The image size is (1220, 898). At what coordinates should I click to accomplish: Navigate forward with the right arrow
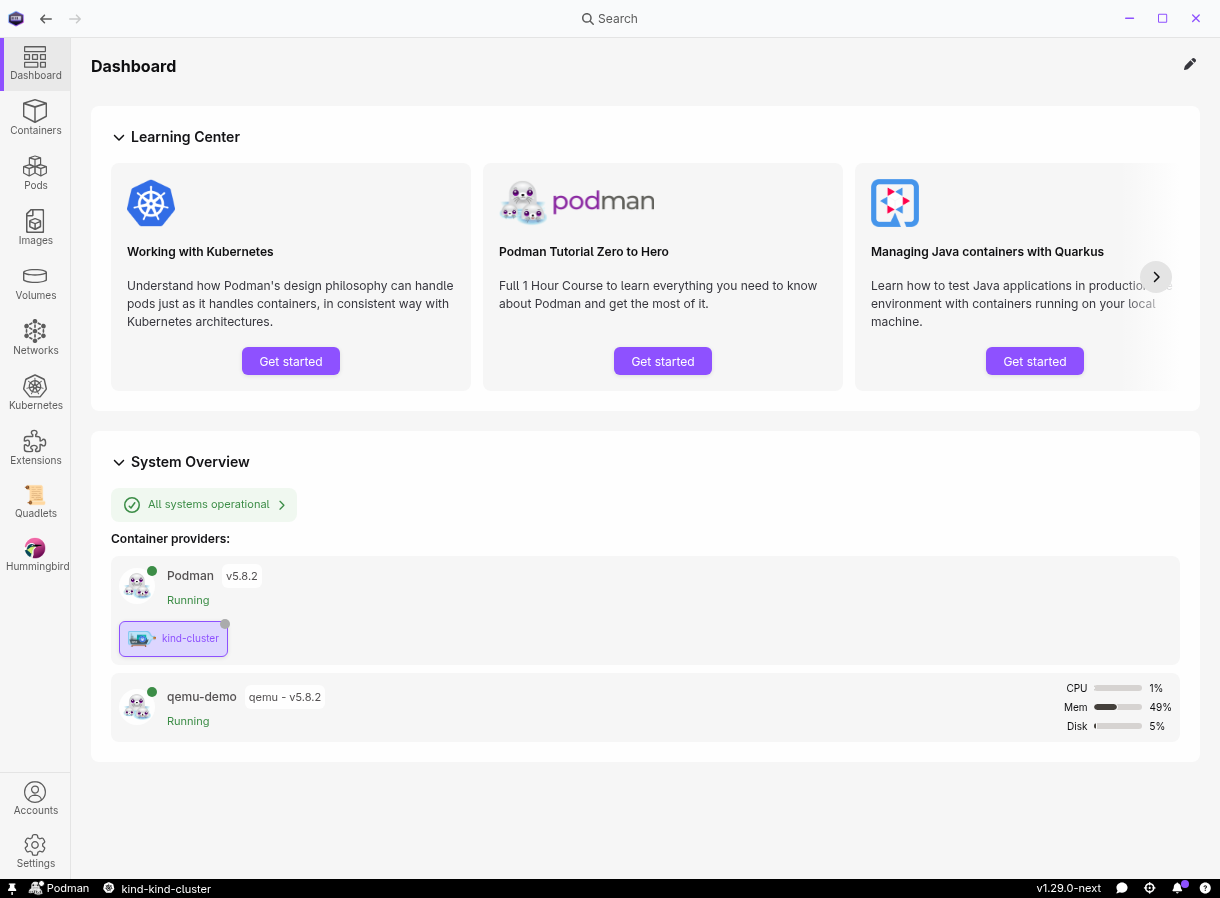76,18
